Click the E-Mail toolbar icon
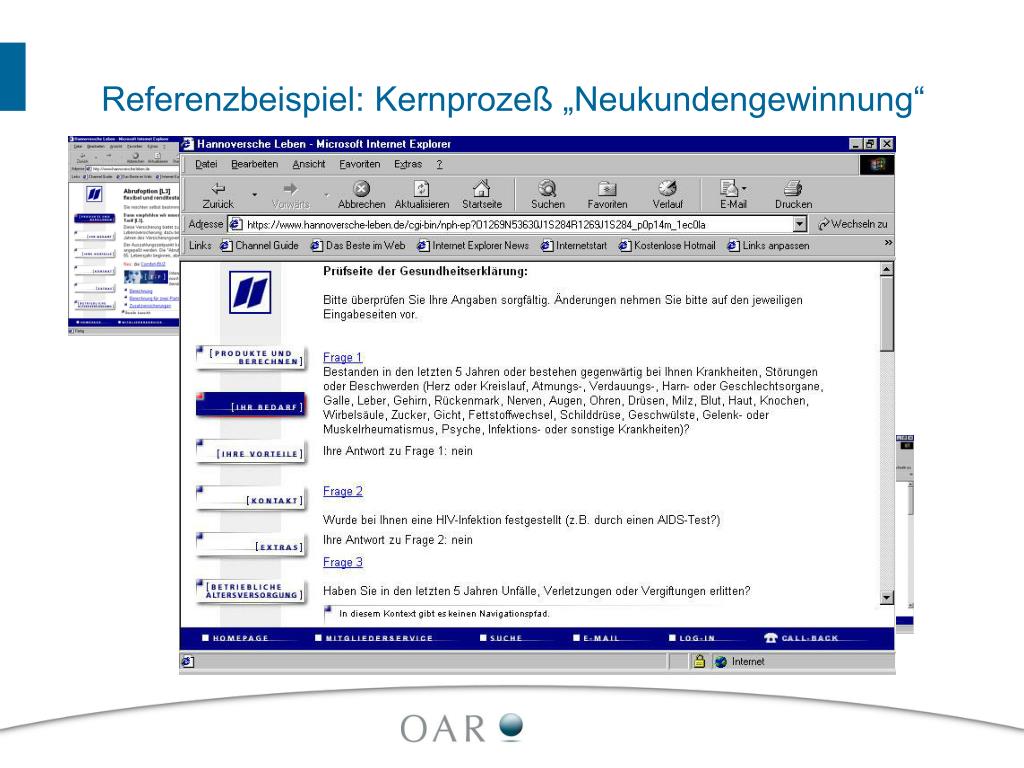Screen dimensions: 1024x768 coord(729,189)
